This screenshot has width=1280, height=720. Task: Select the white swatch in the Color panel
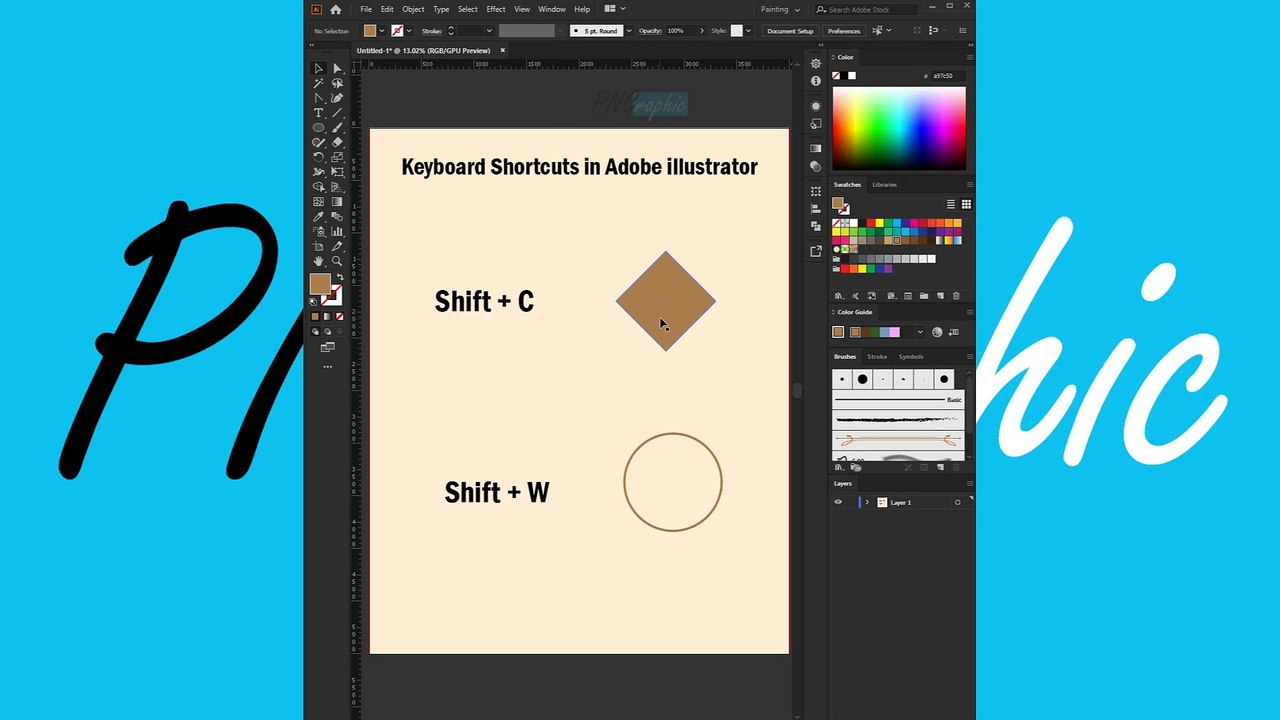click(x=852, y=76)
